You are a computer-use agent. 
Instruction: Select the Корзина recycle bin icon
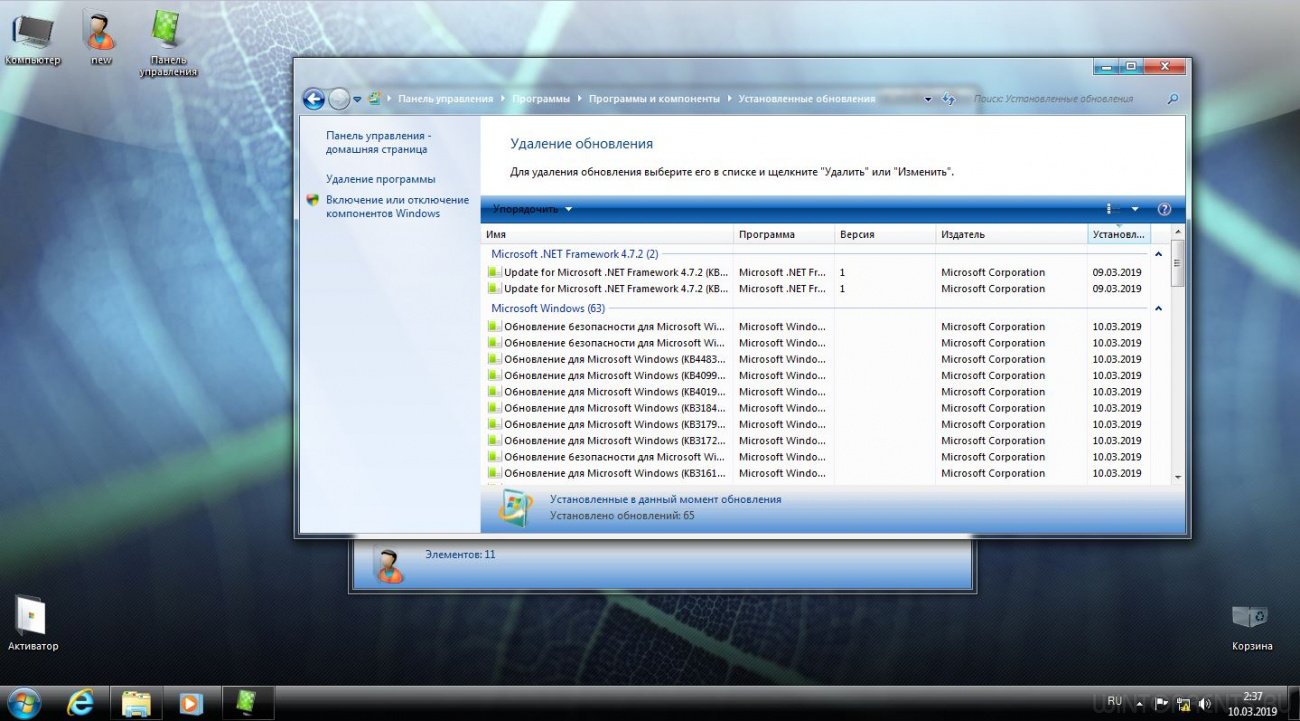pos(1252,627)
